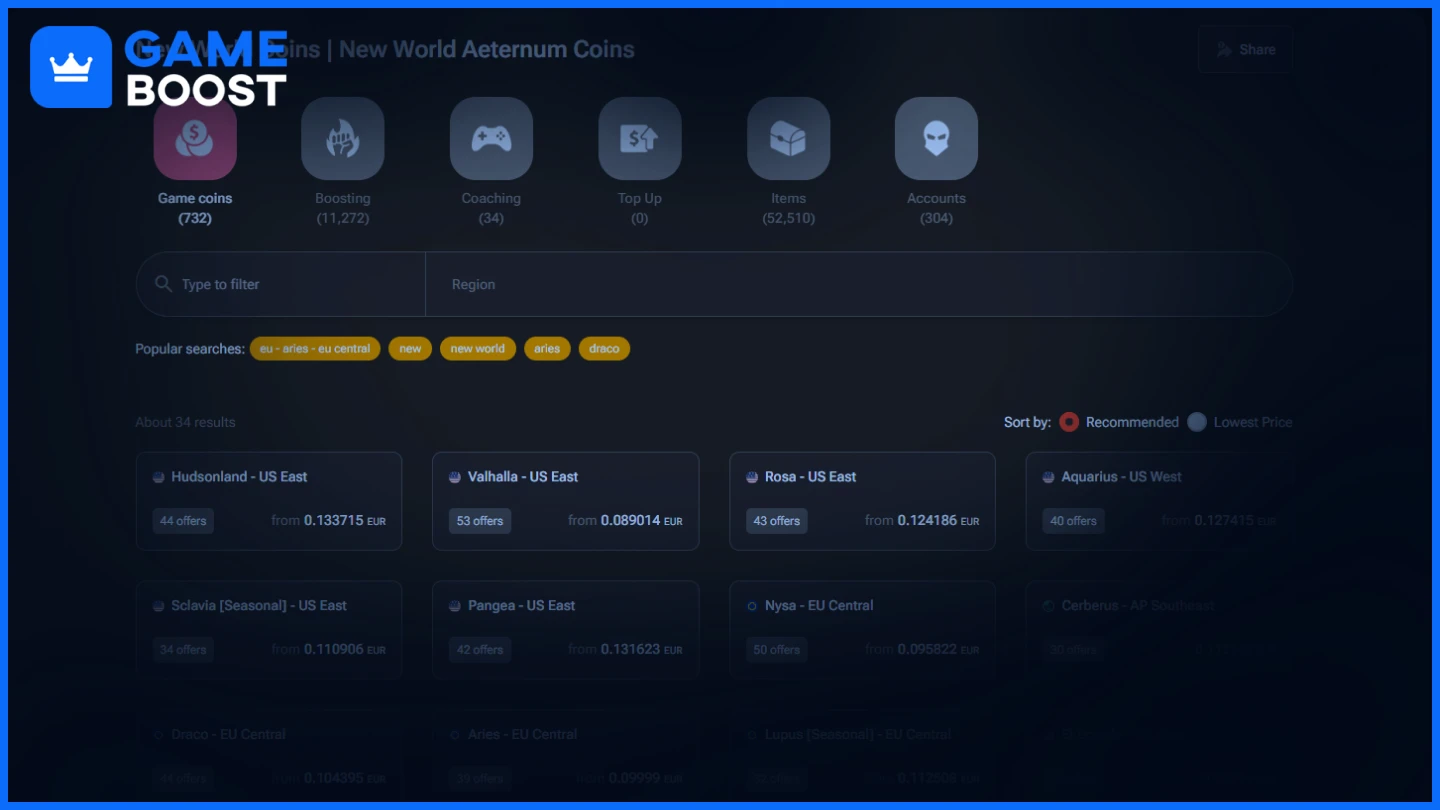Open the Aquarius - US West card
Image resolution: width=1440 pixels, height=810 pixels.
click(x=1159, y=501)
